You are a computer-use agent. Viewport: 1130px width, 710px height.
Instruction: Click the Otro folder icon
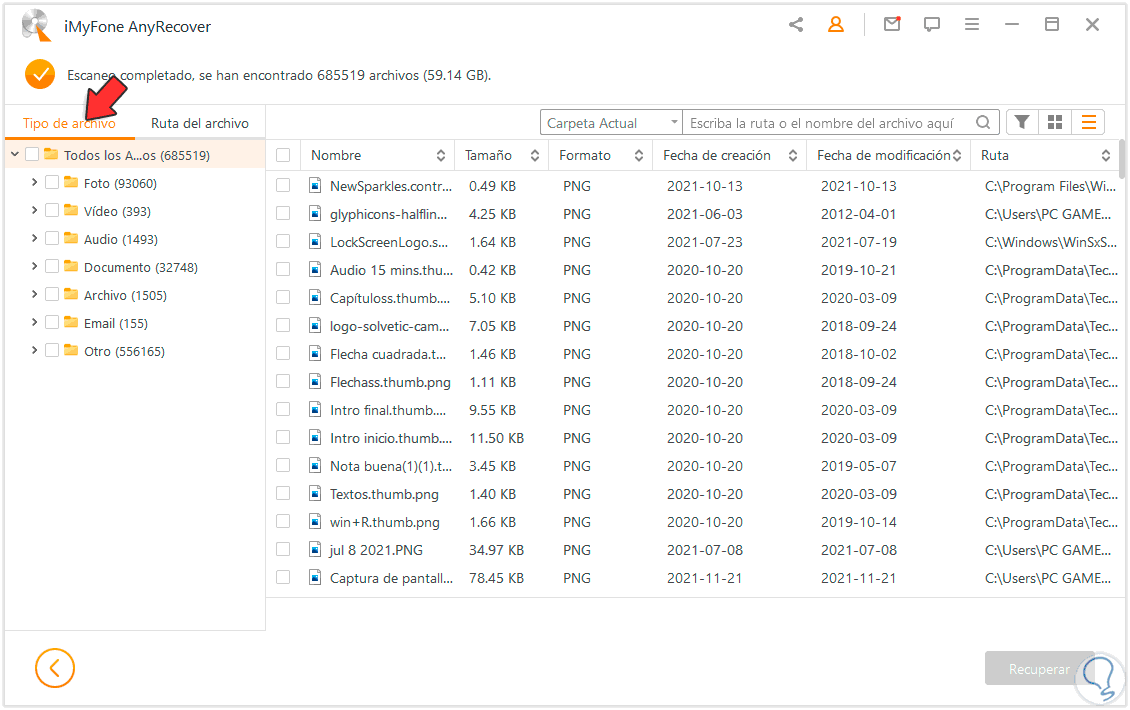[x=71, y=351]
